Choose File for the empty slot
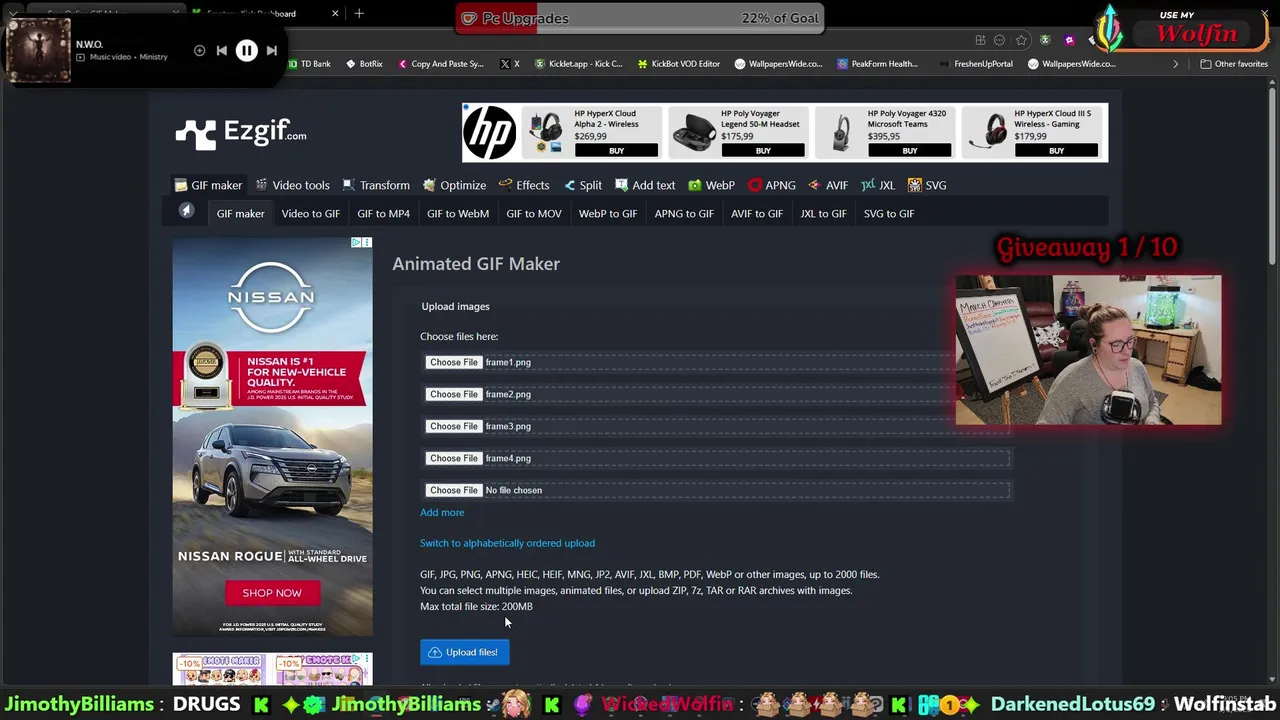The width and height of the screenshot is (1280, 720). tap(454, 490)
